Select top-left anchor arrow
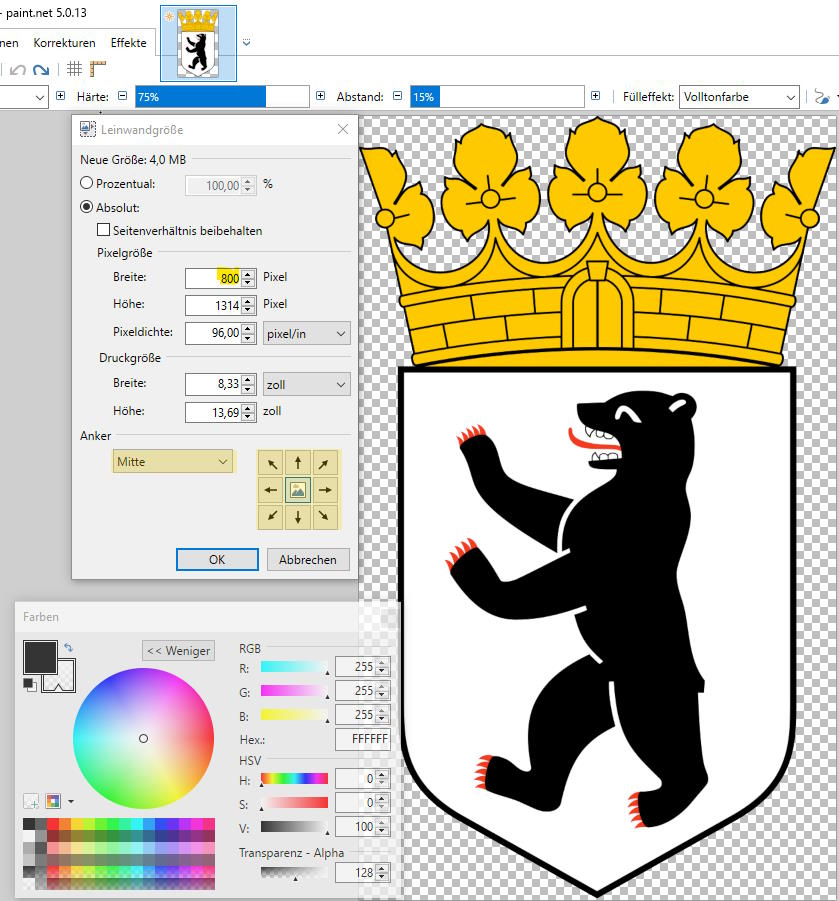839x901 pixels. (x=272, y=463)
